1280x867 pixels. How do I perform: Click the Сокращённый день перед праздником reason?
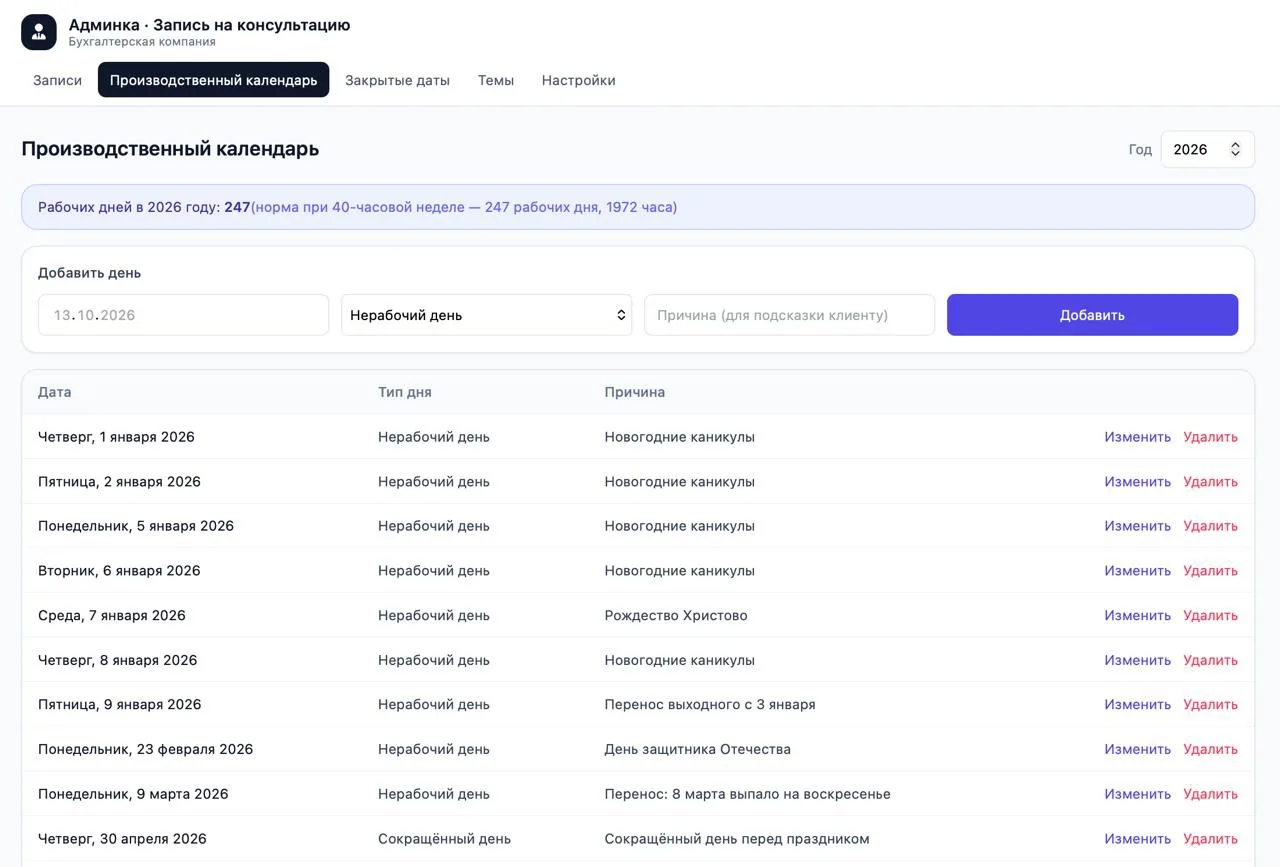737,839
